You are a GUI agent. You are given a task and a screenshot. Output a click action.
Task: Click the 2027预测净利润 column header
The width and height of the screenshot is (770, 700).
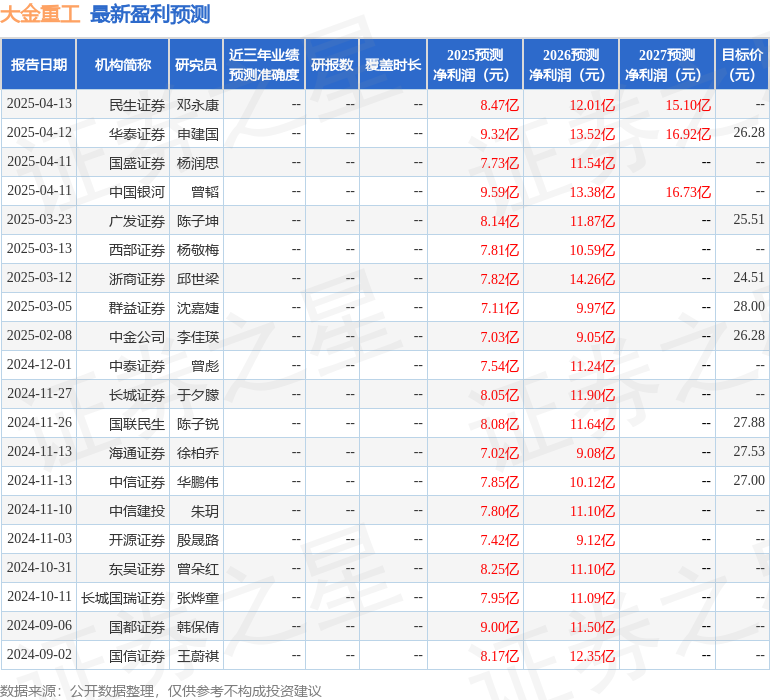click(x=667, y=65)
